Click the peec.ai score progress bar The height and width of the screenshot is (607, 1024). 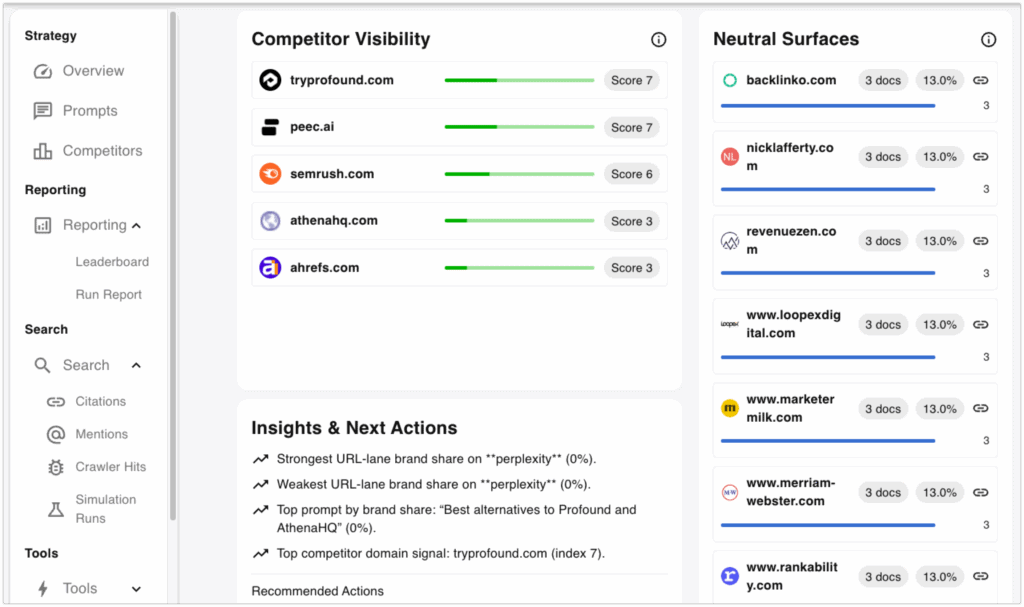click(519, 127)
